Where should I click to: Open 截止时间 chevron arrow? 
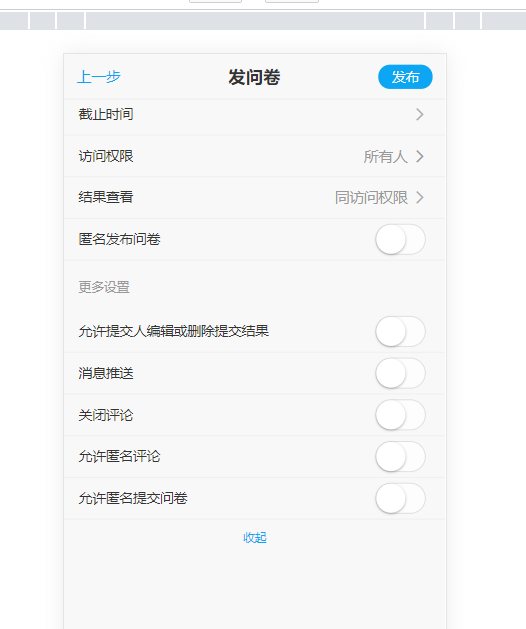(420, 115)
